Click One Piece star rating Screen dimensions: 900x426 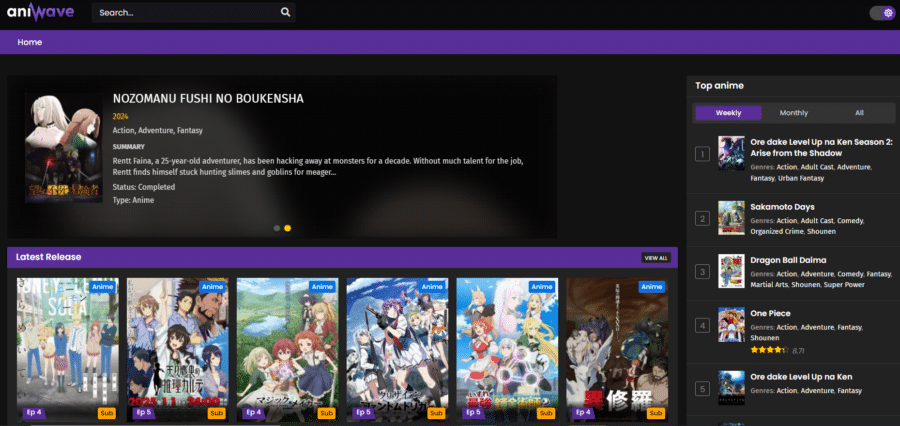pyautogui.click(x=769, y=350)
